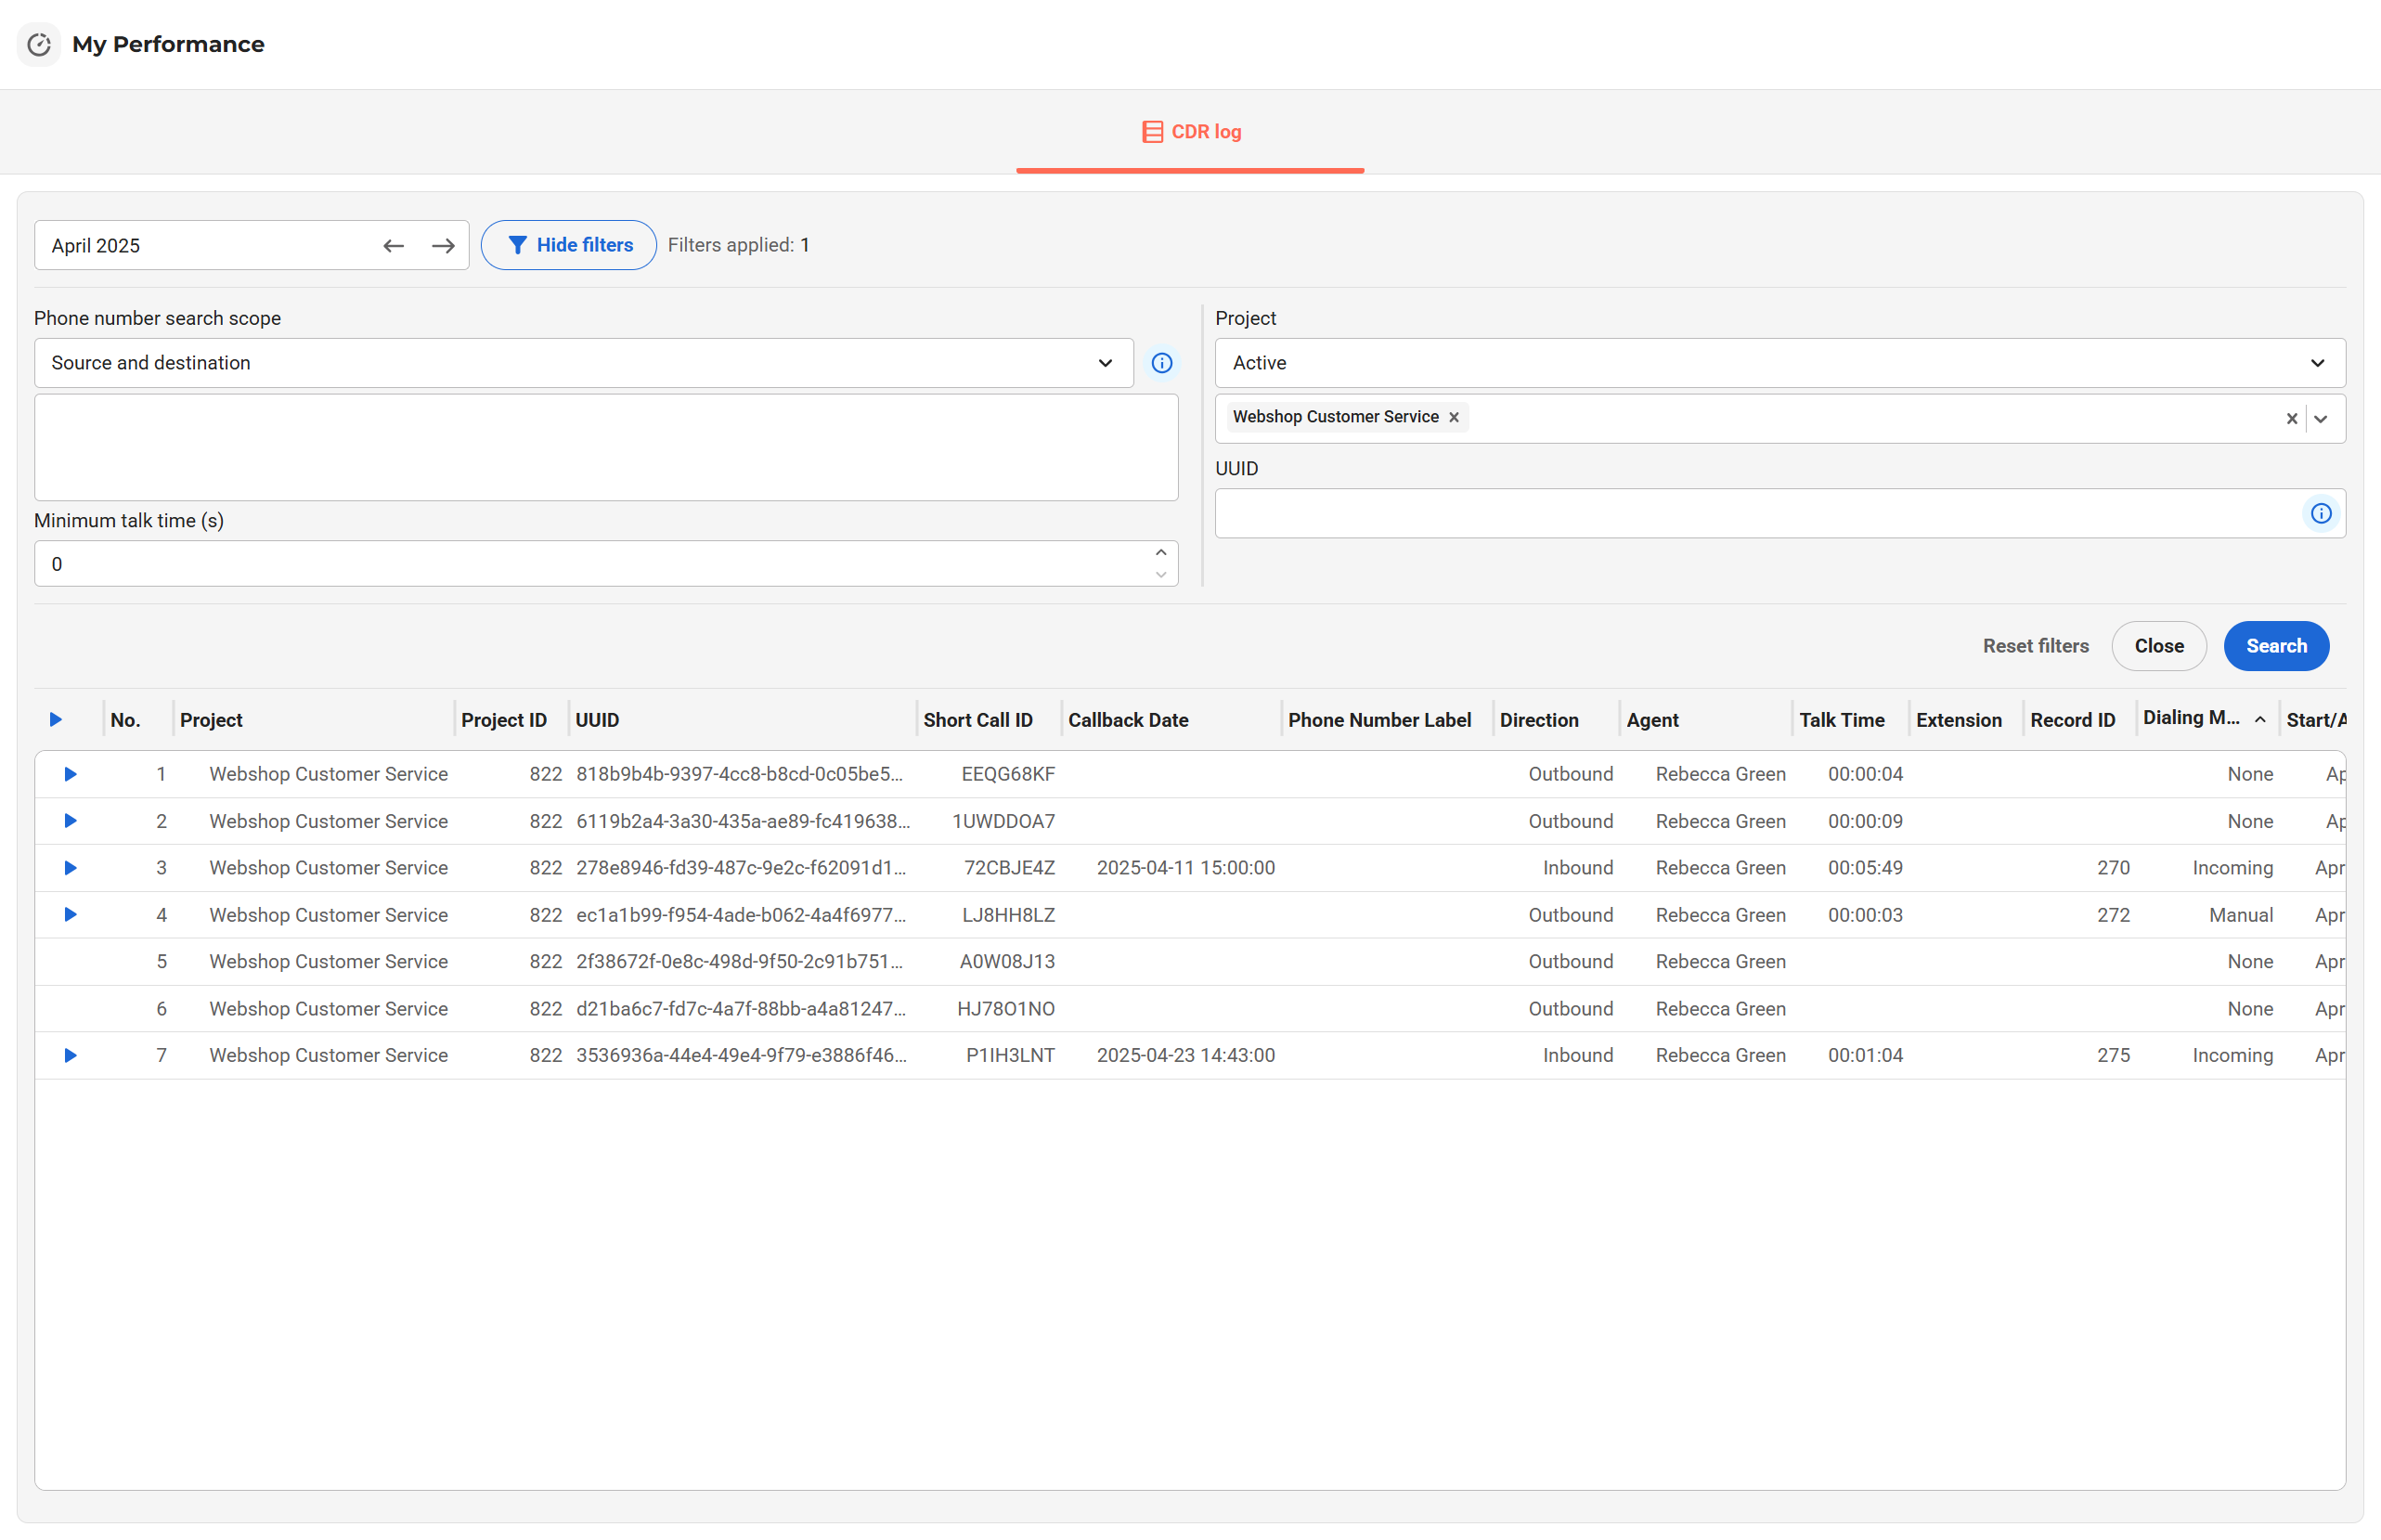Sort by Extension column header
Viewport: 2381px width, 1540px height.
tap(1958, 720)
